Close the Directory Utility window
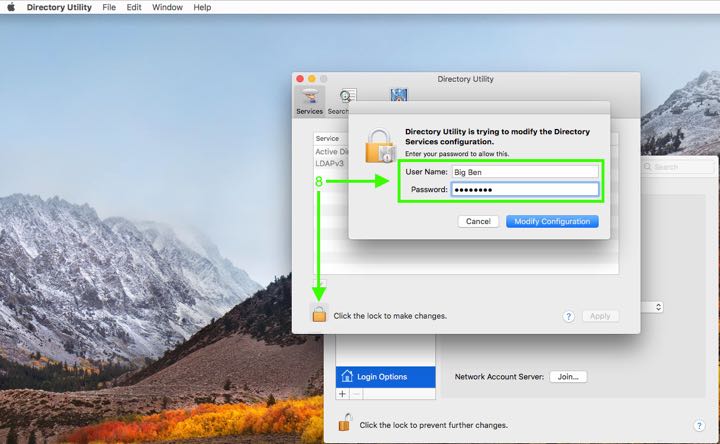Image resolution: width=720 pixels, height=444 pixels. point(300,79)
